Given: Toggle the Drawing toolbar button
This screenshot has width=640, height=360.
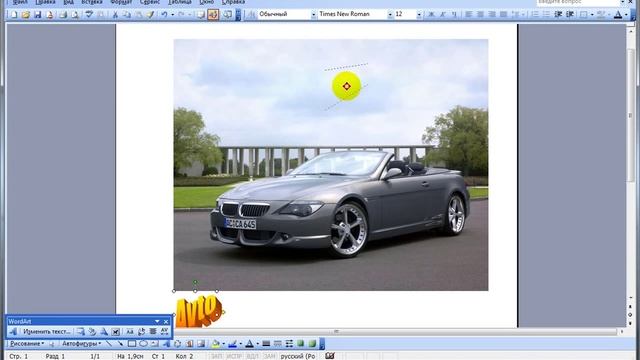Looking at the screenshot, I should [x=213, y=15].
